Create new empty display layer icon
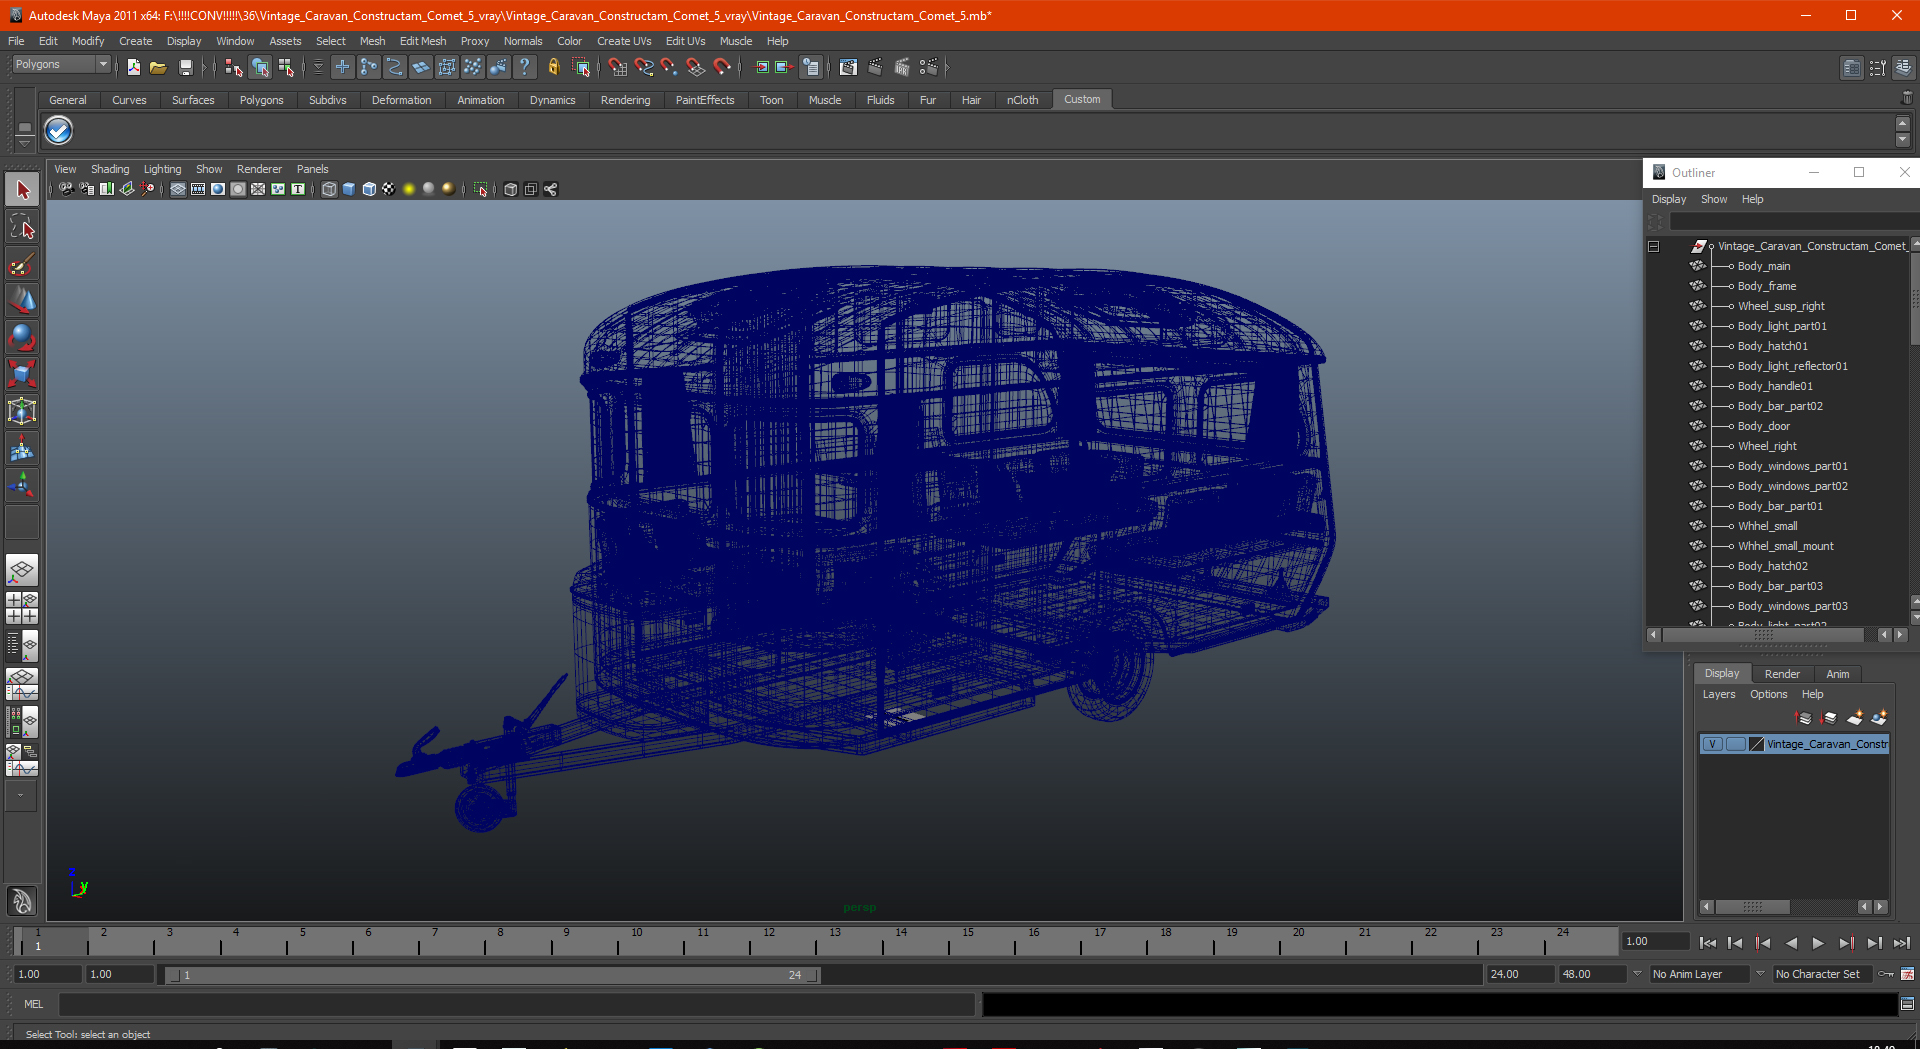Image resolution: width=1920 pixels, height=1049 pixels. pyautogui.click(x=1855, y=718)
